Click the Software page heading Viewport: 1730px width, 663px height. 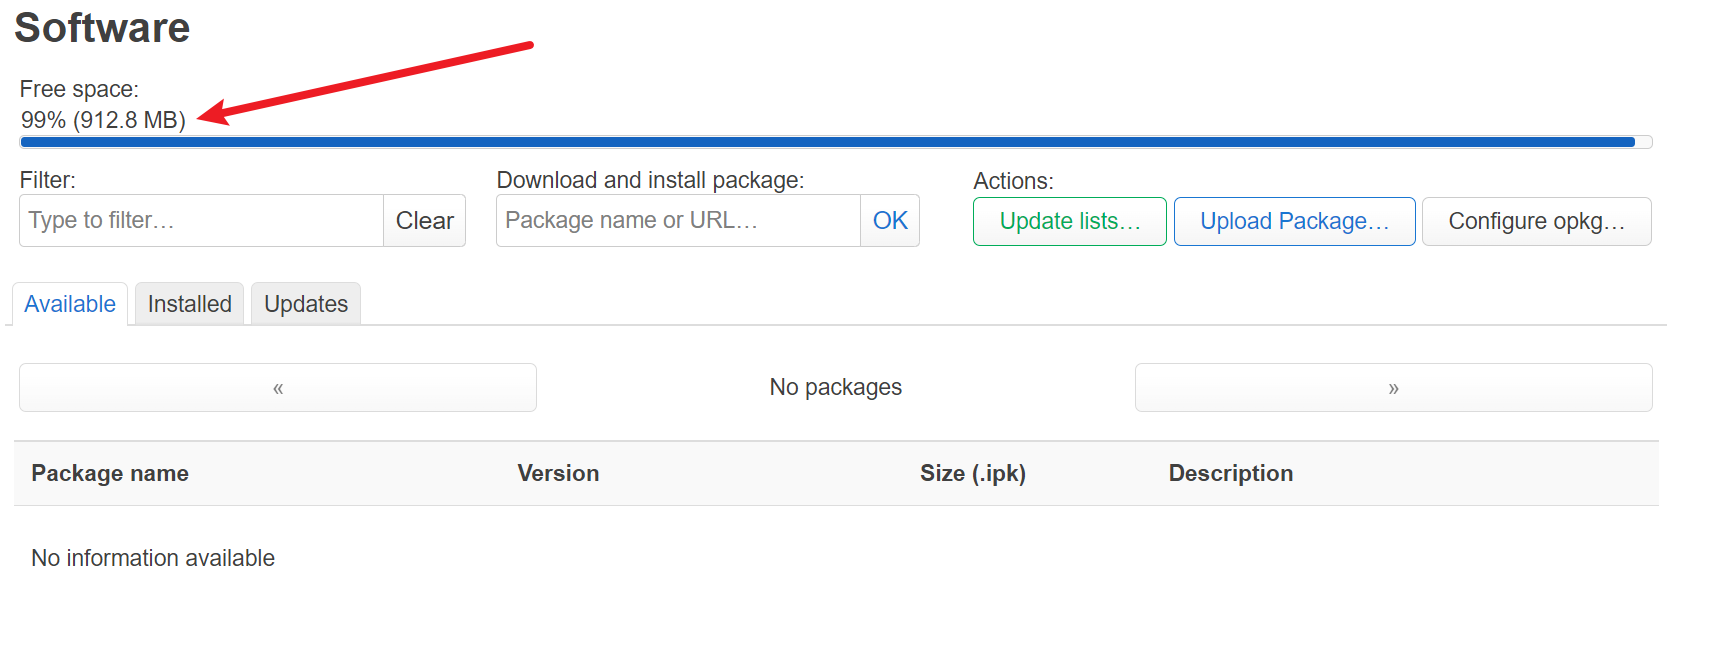[x=102, y=28]
